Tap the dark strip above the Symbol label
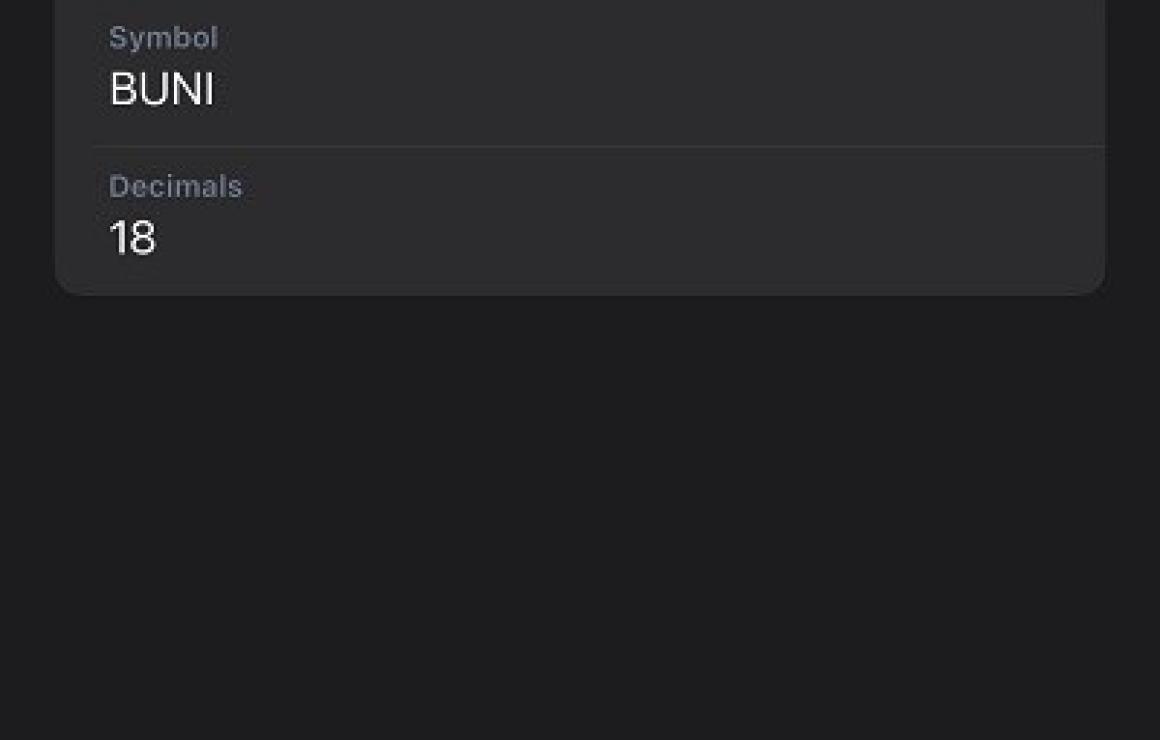Viewport: 1160px width, 740px height. click(x=580, y=11)
